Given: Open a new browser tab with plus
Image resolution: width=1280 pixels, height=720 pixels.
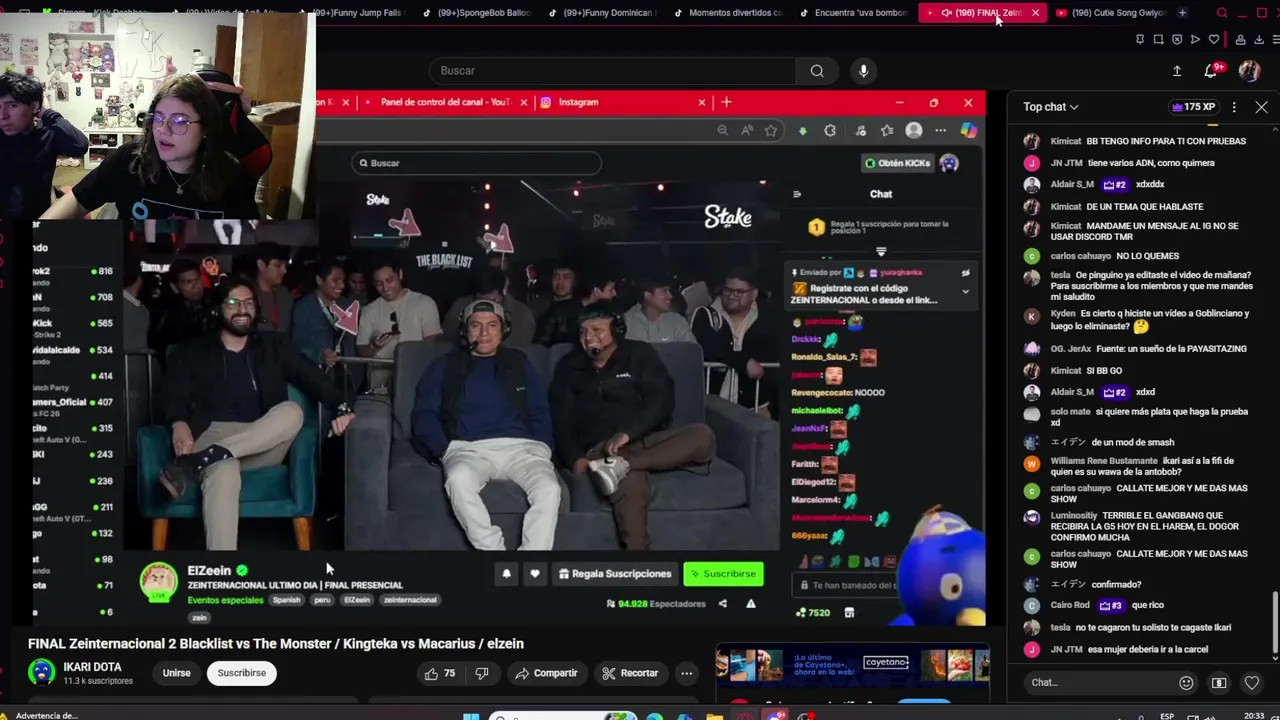Looking at the screenshot, I should click(1182, 13).
